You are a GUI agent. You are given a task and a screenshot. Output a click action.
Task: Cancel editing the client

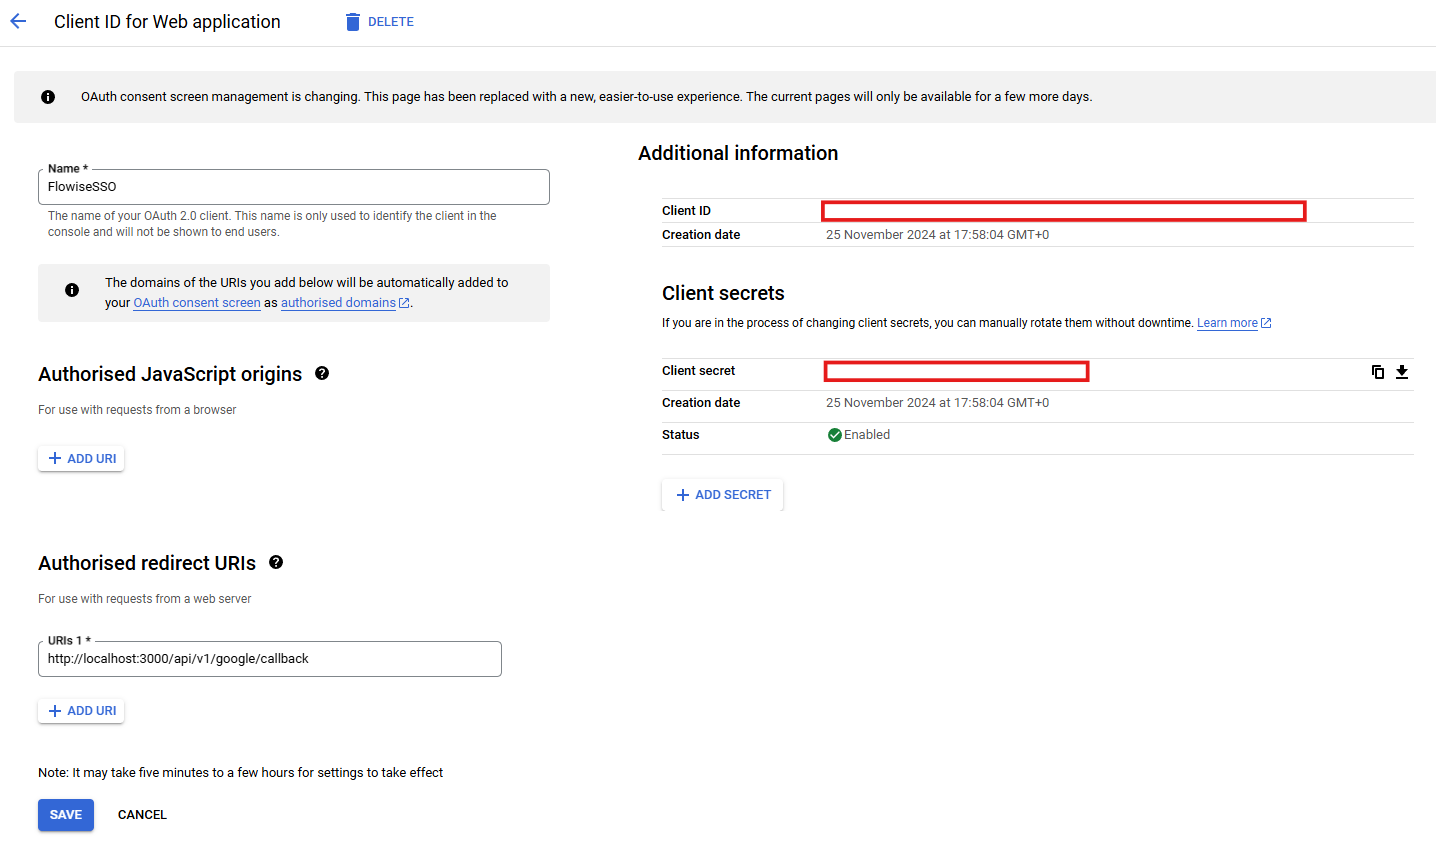142,815
